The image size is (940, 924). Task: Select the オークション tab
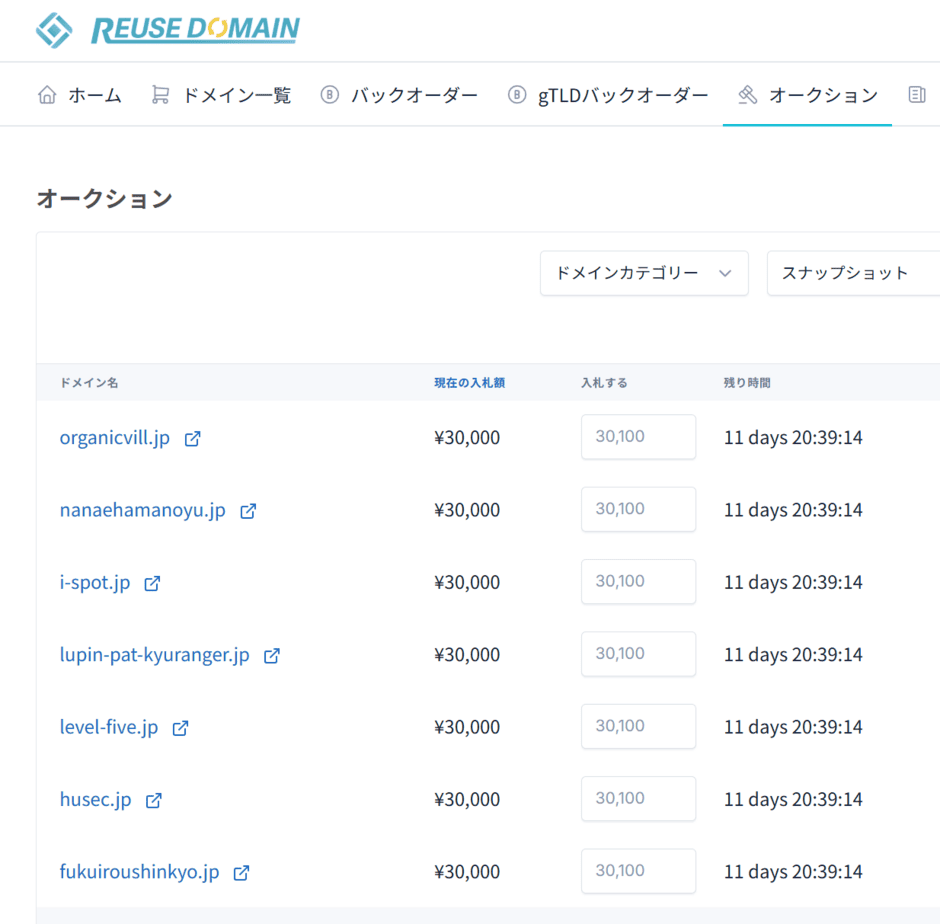point(808,95)
